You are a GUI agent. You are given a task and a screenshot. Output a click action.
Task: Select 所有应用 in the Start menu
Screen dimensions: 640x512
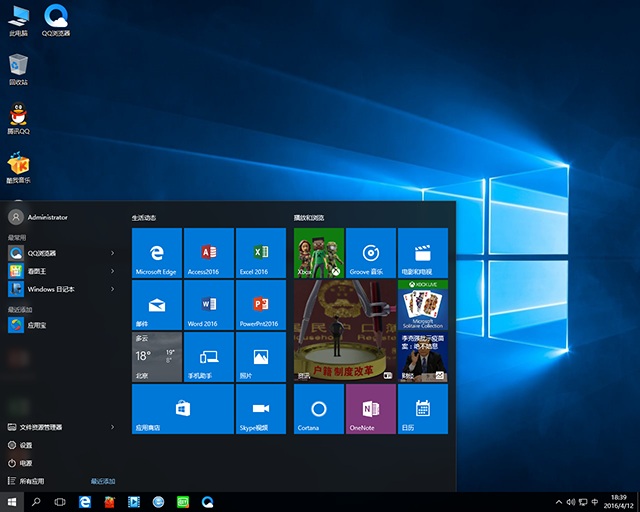coord(31,481)
